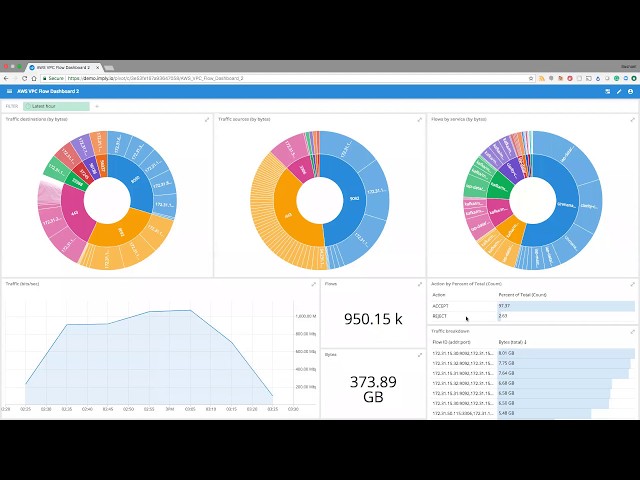
Task: Click the pencil edit dashboard icon
Action: [x=619, y=91]
